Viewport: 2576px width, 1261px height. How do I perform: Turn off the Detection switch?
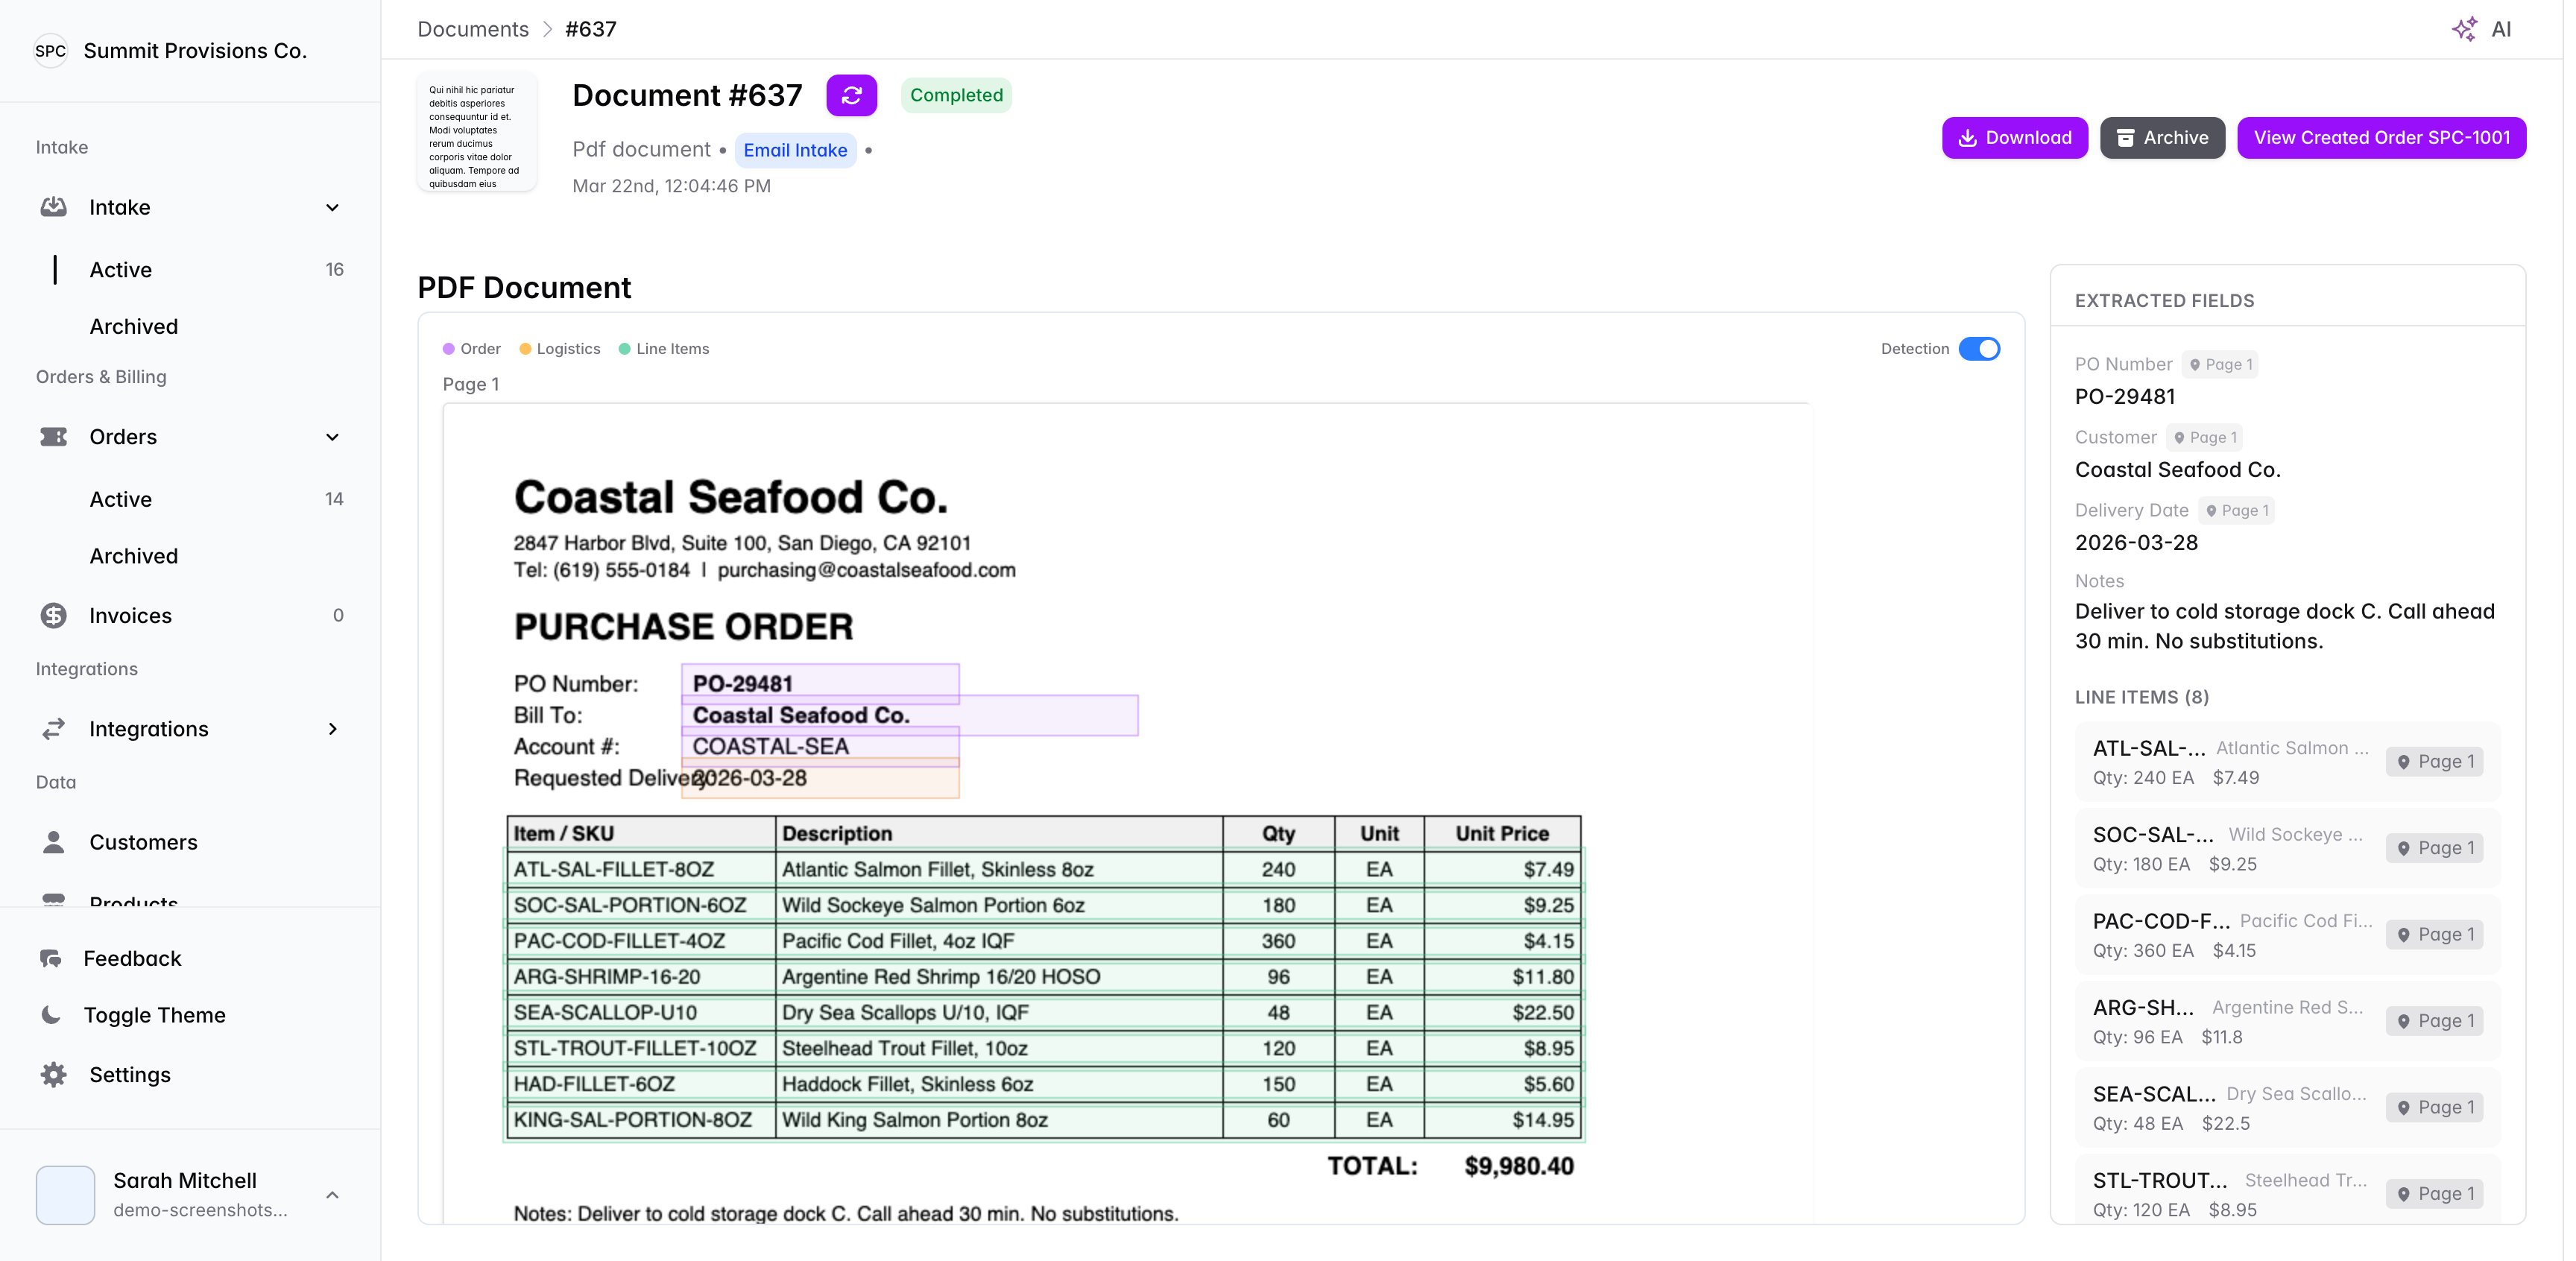[1978, 349]
